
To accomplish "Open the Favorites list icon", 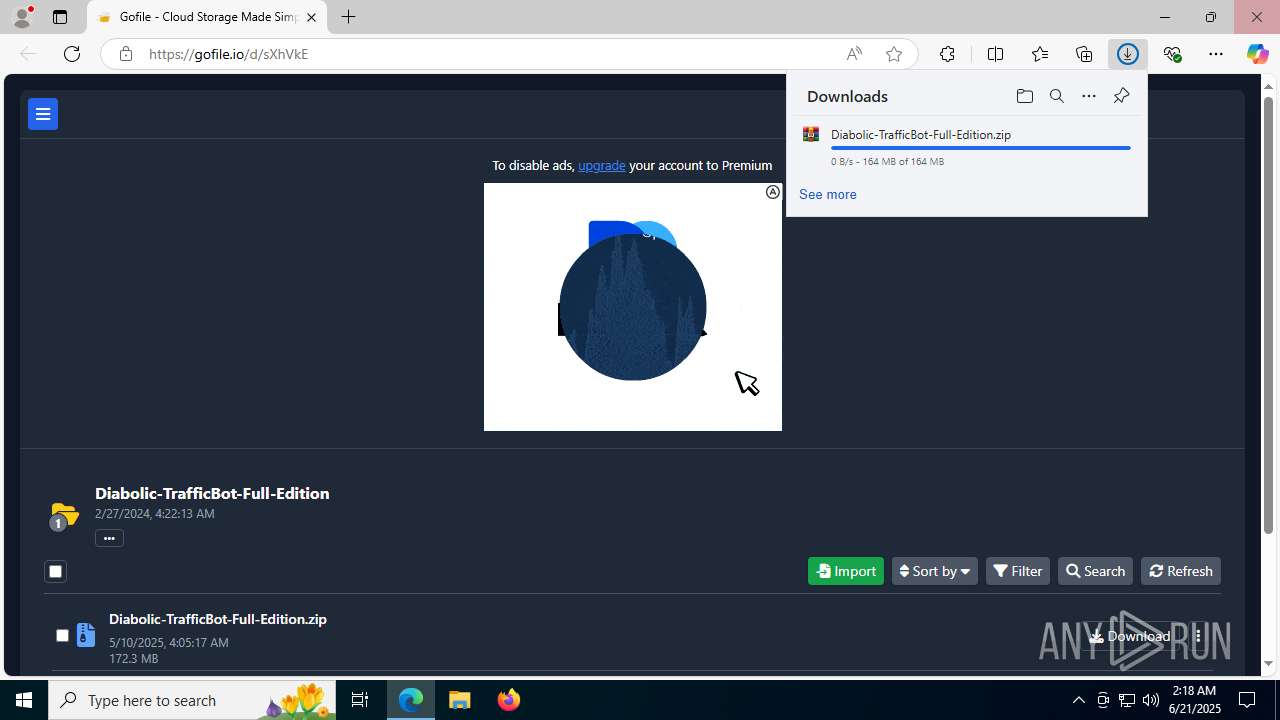I will pos(1040,54).
